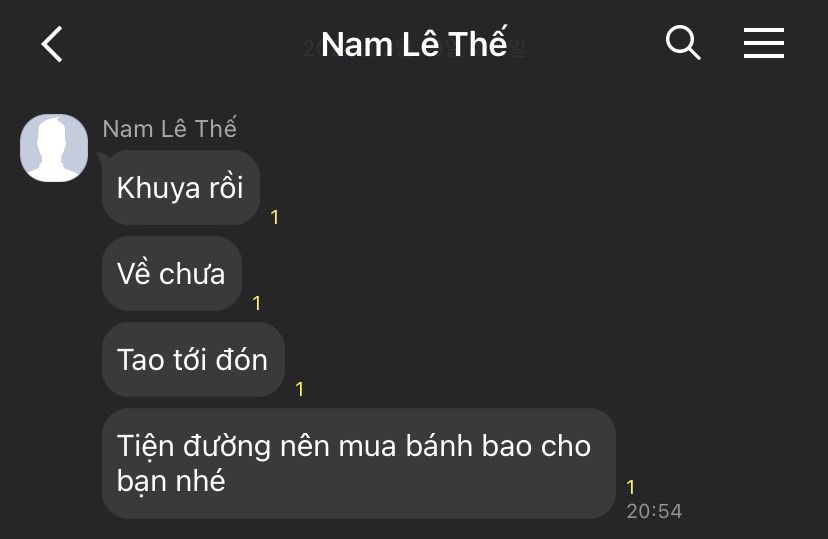The image size is (828, 539).
Task: Tap the "Khuya rồi" message bubble
Action: coord(181,187)
